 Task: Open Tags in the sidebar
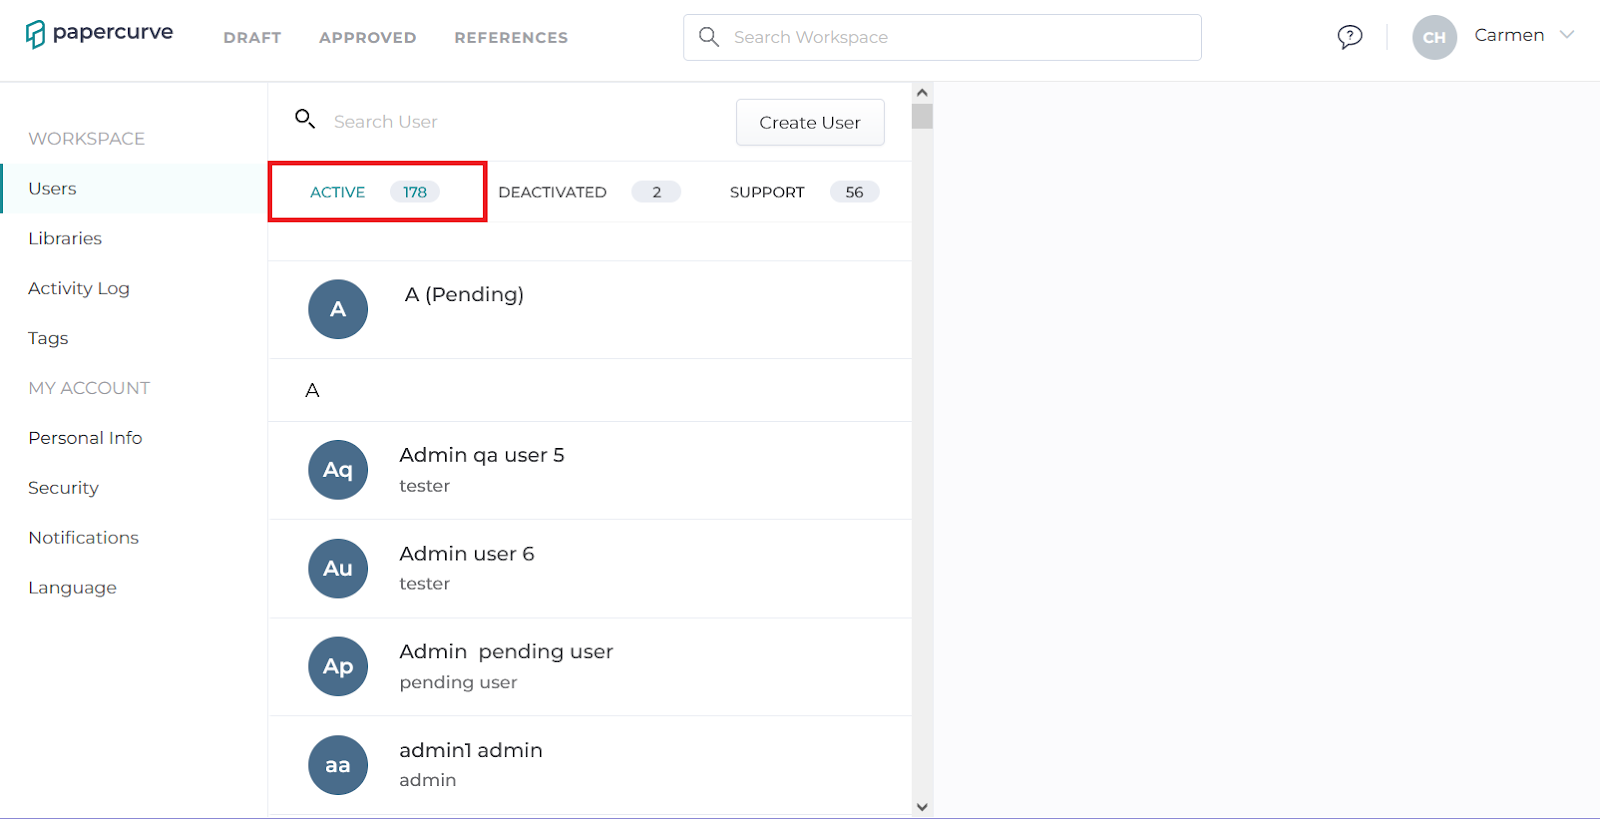(48, 338)
